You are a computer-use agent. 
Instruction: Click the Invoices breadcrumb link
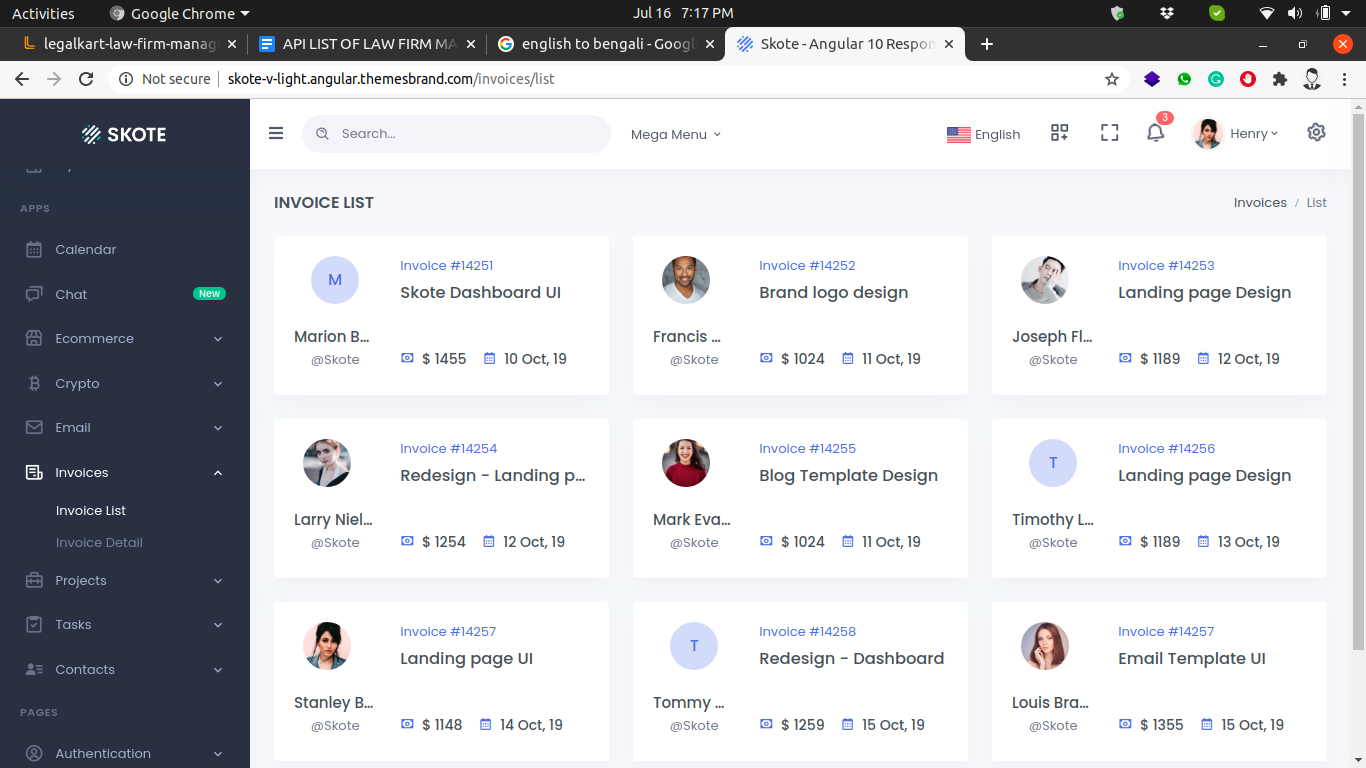1259,203
